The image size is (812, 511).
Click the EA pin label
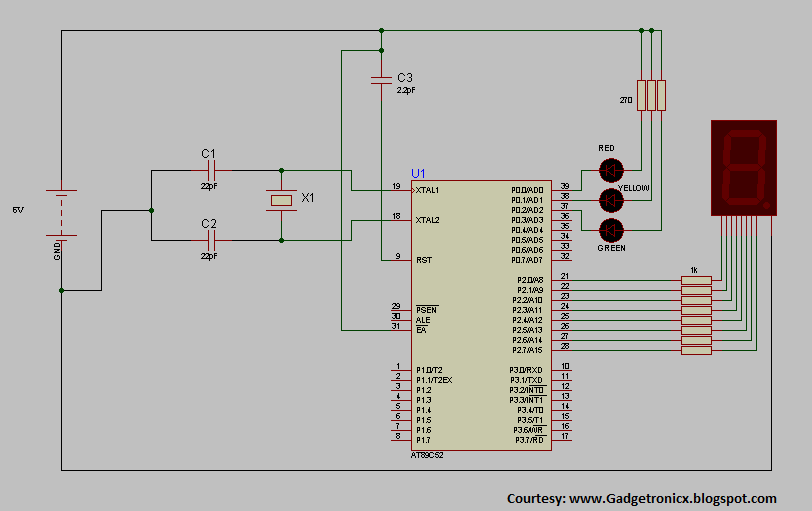pos(421,330)
